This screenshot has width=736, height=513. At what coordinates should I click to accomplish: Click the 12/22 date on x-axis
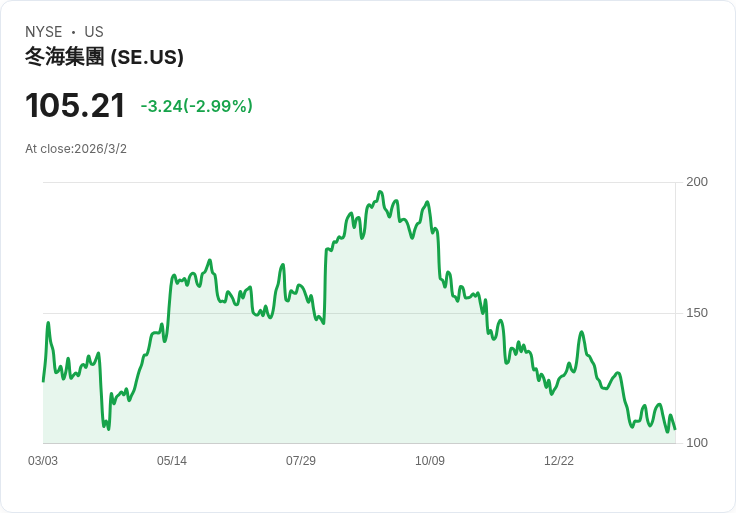pos(559,461)
